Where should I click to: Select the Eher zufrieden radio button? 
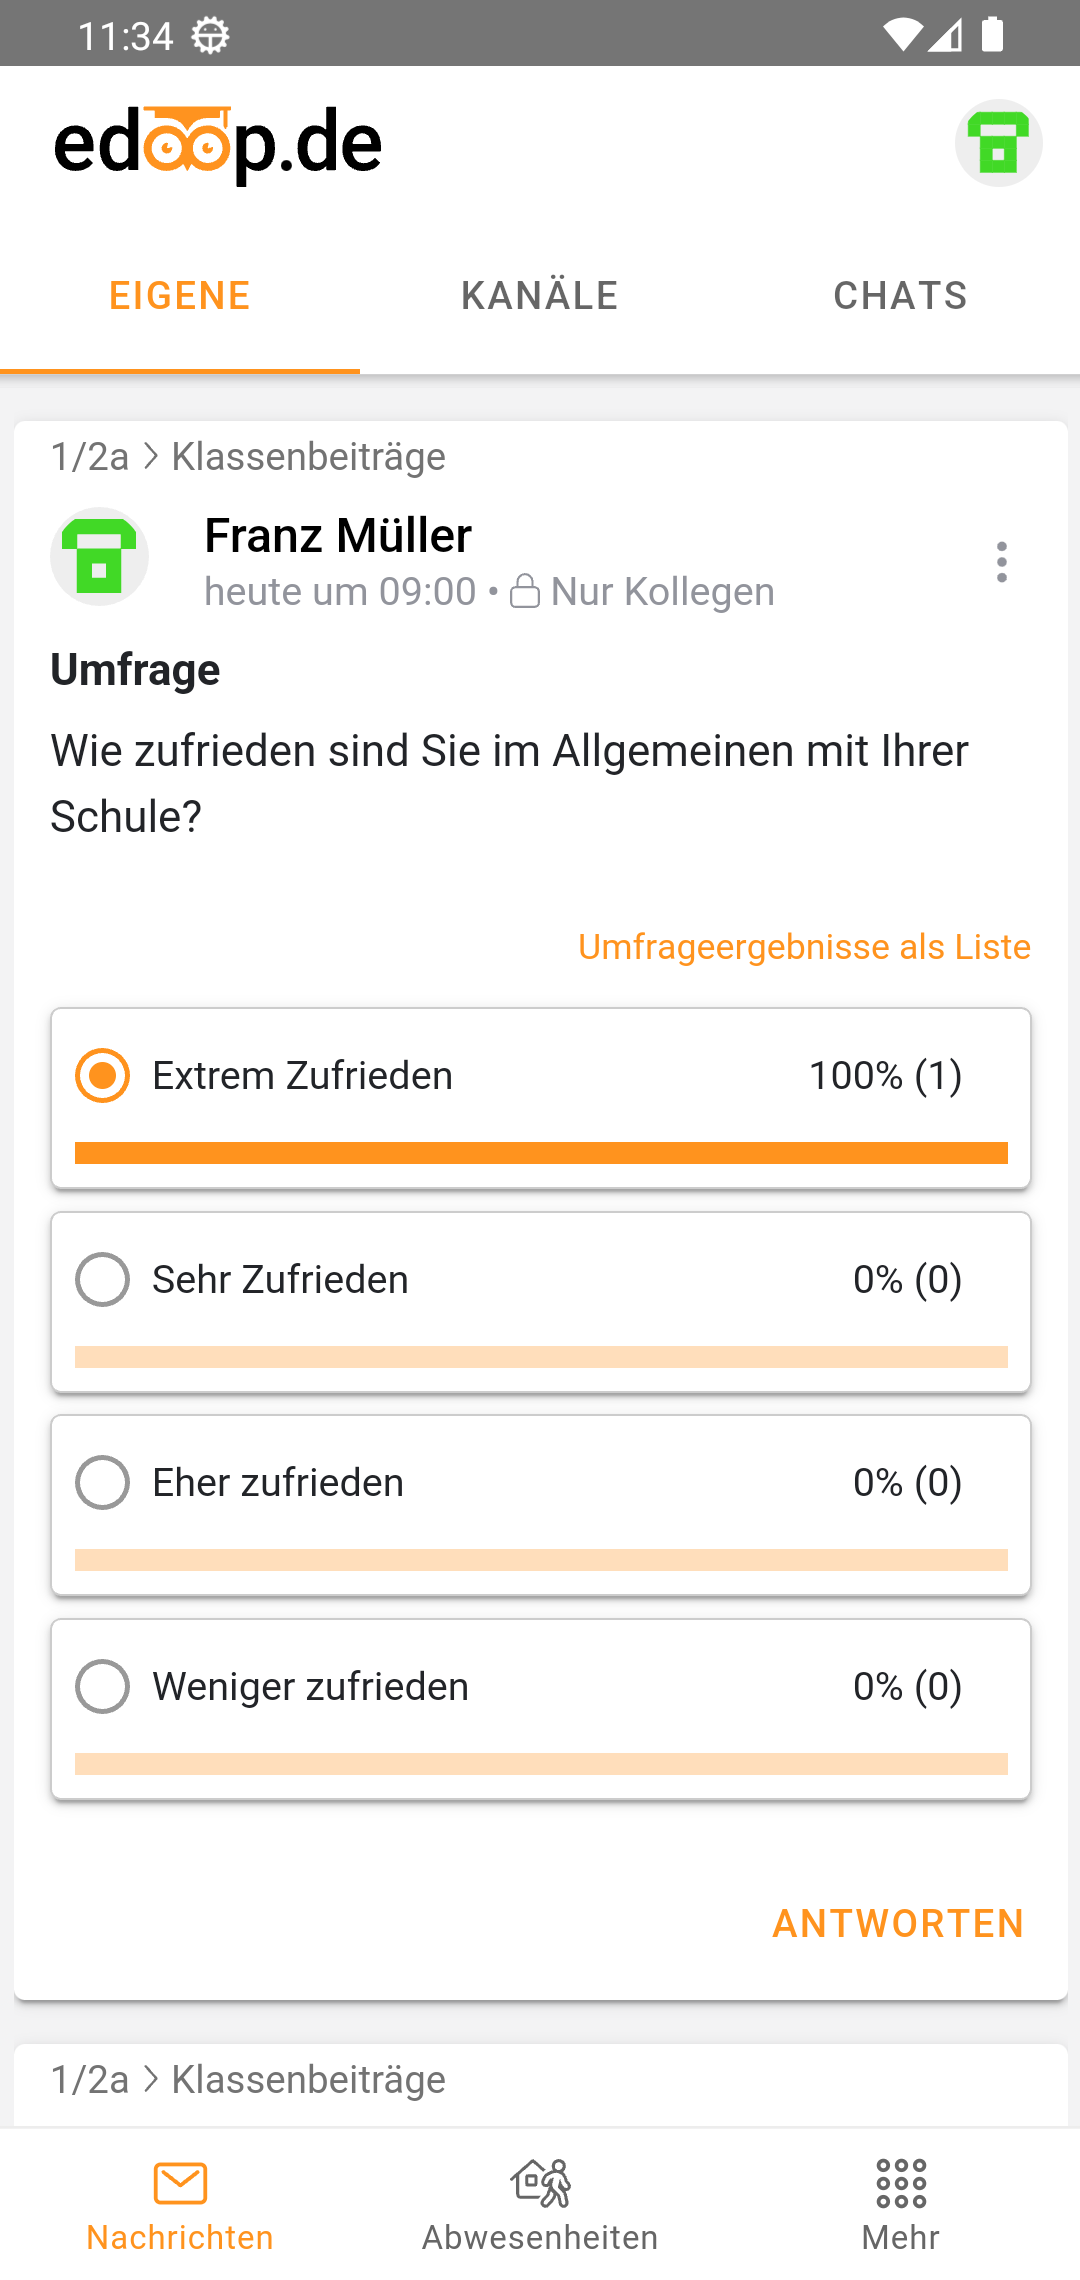pos(103,1483)
